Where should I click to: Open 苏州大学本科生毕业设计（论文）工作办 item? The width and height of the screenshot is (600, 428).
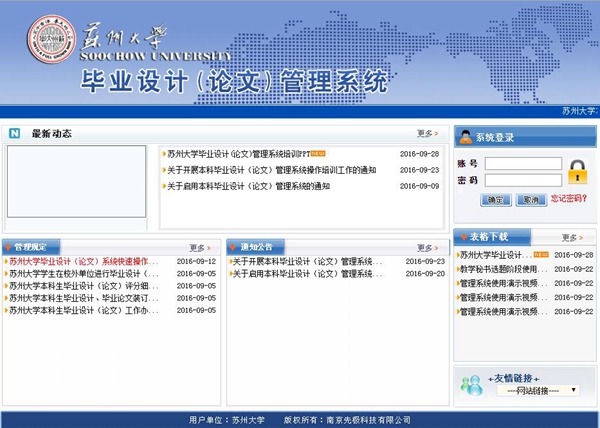(x=83, y=310)
